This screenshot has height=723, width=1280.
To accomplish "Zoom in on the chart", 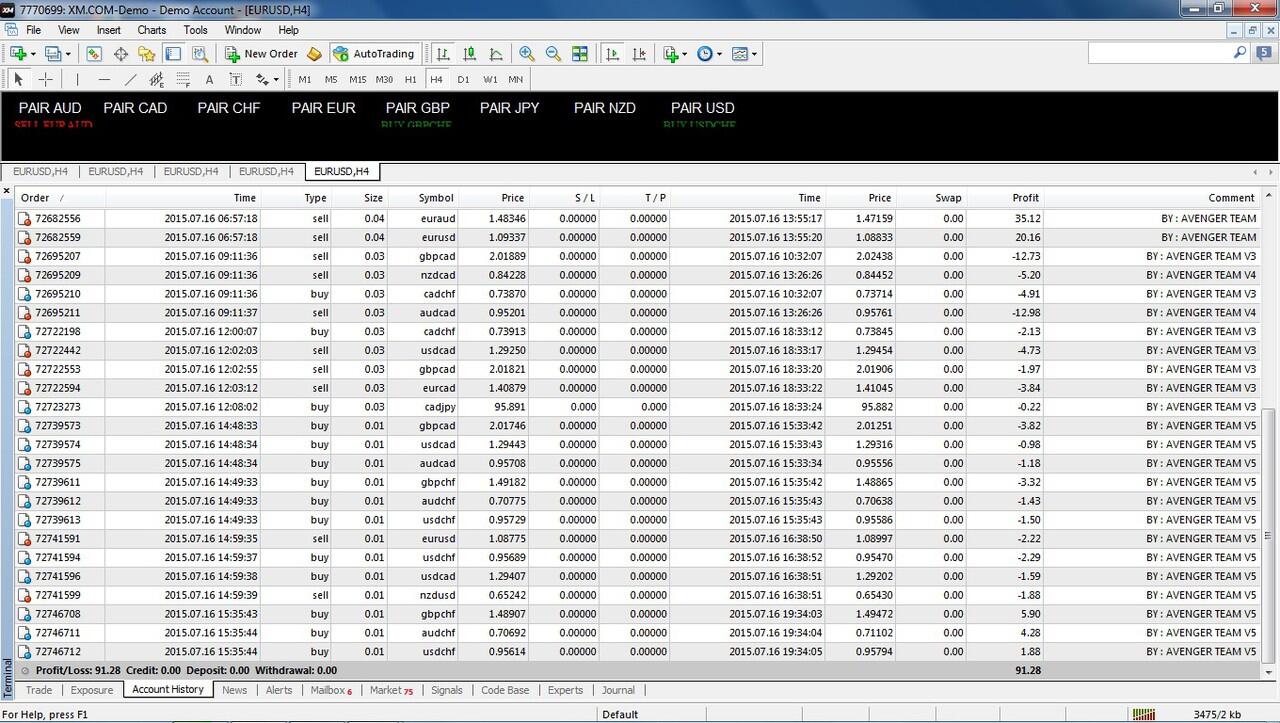I will click(x=527, y=54).
